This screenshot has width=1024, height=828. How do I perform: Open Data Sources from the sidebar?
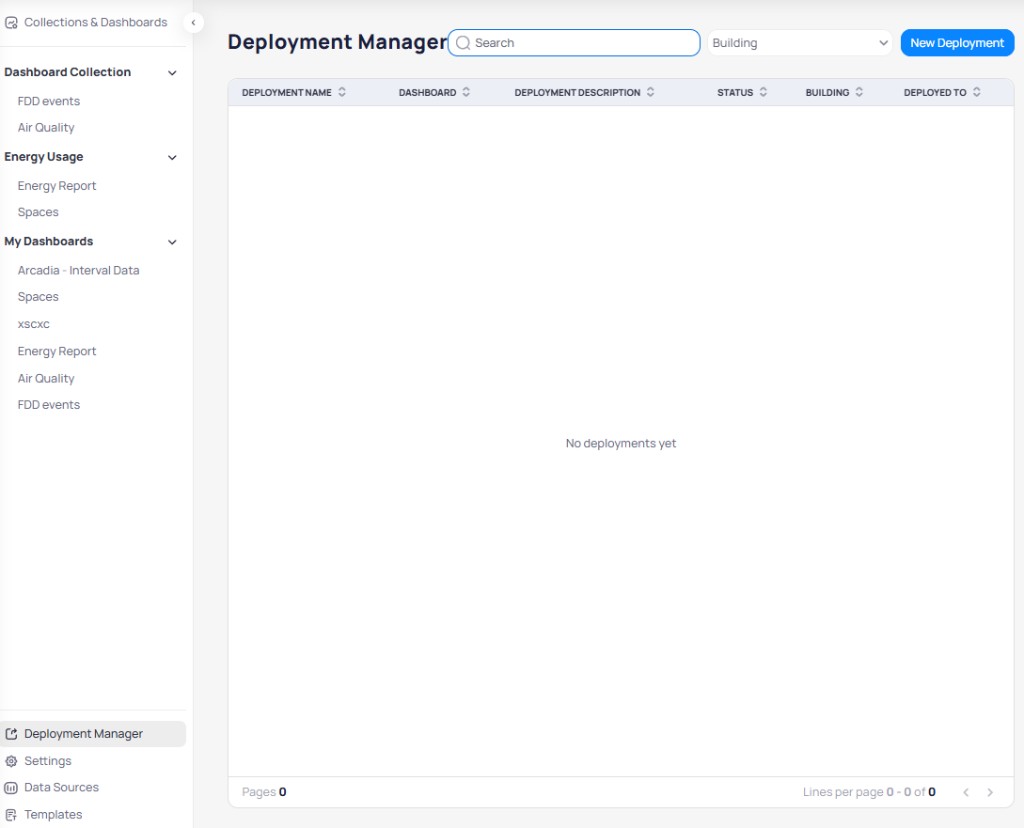tap(61, 788)
